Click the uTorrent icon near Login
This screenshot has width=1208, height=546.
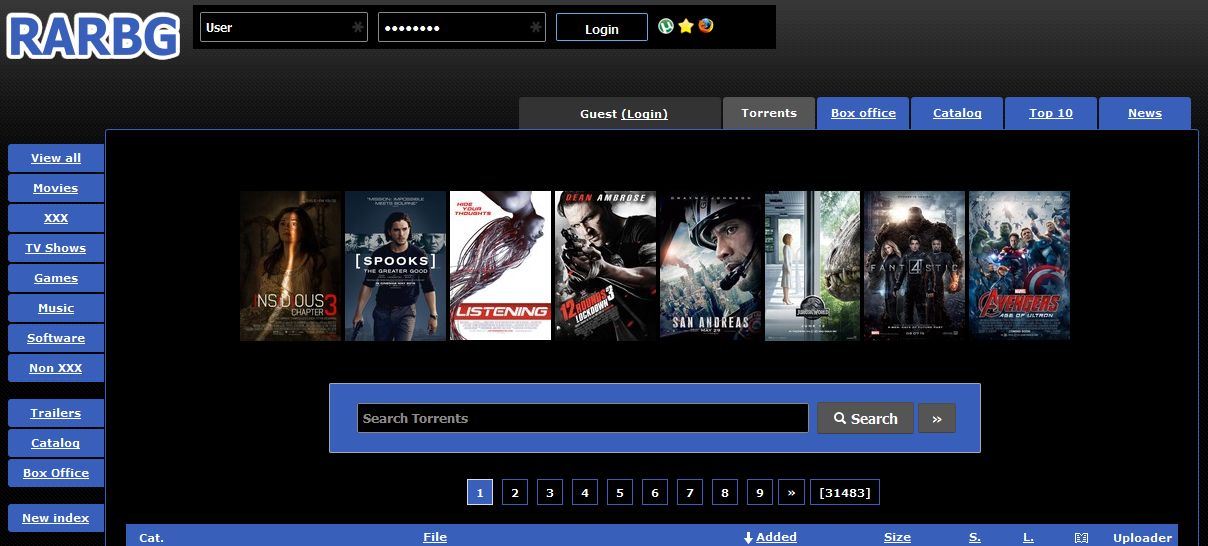click(666, 27)
